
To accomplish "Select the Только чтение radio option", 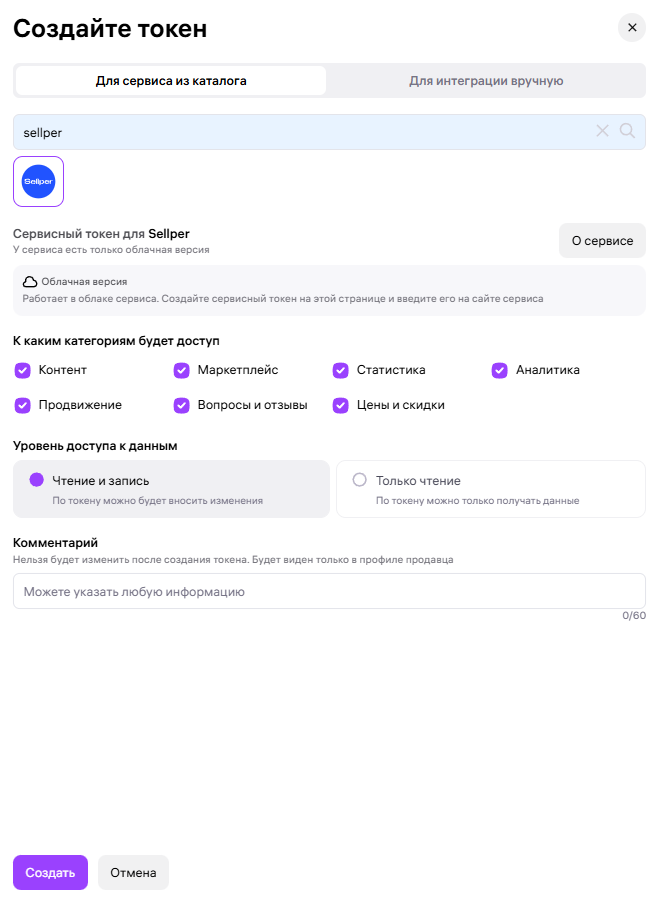I will (x=360, y=480).
